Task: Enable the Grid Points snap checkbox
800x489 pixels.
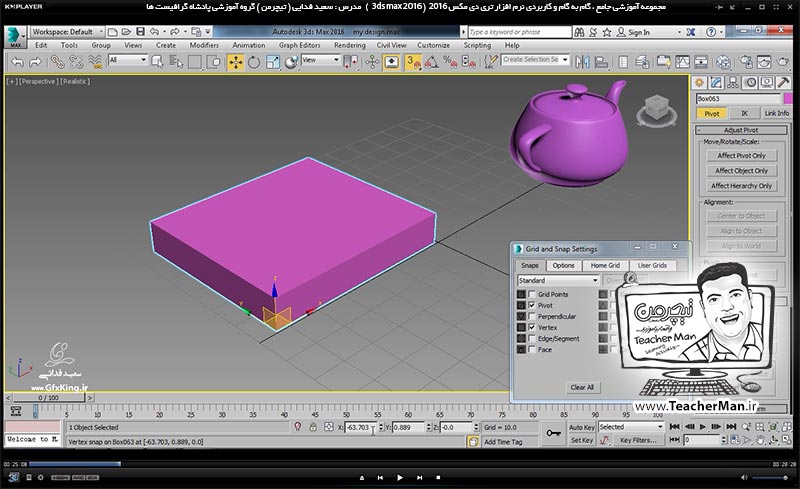Action: tap(532, 294)
